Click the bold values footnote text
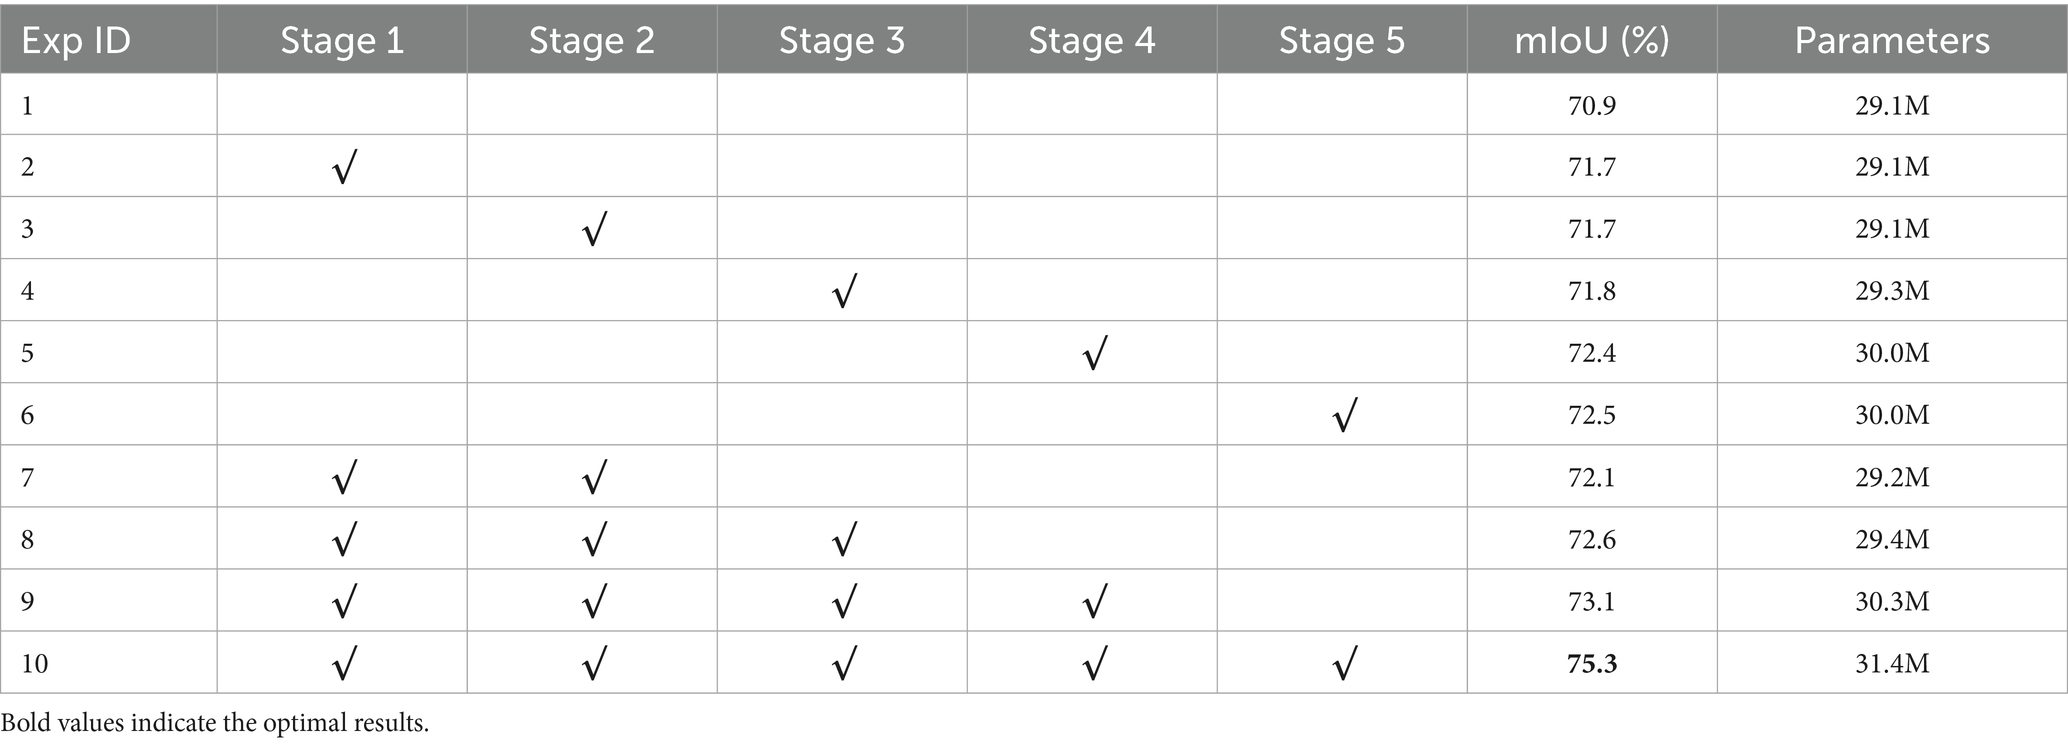This screenshot has height=745, width=2068. tap(215, 723)
